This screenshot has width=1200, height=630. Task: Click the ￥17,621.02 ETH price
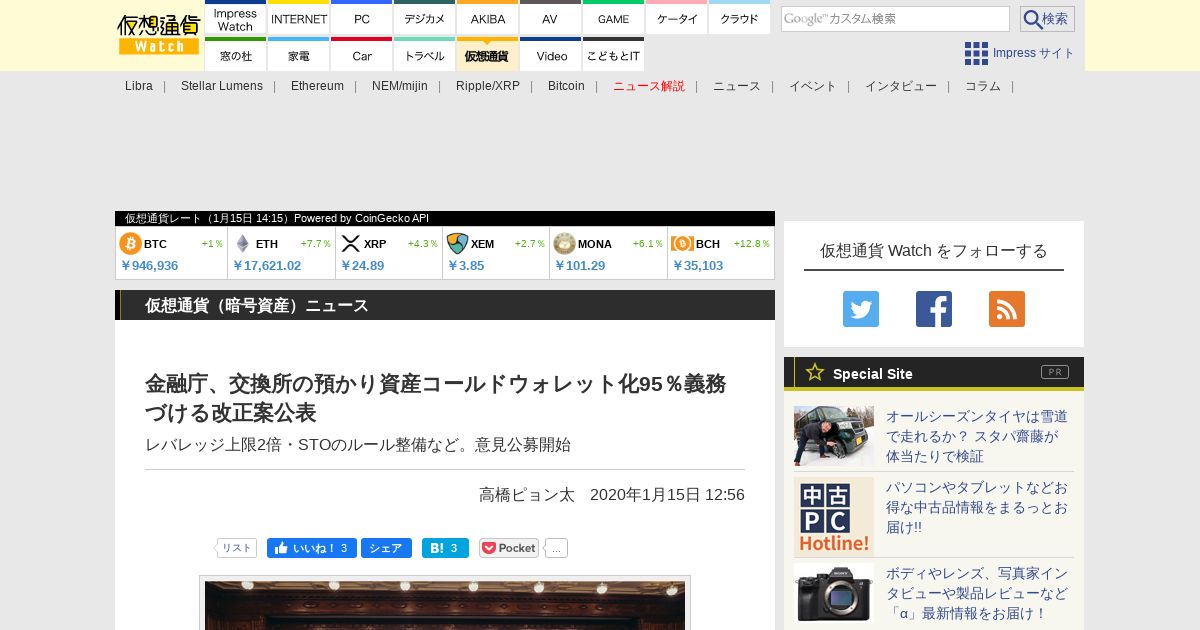click(x=266, y=265)
